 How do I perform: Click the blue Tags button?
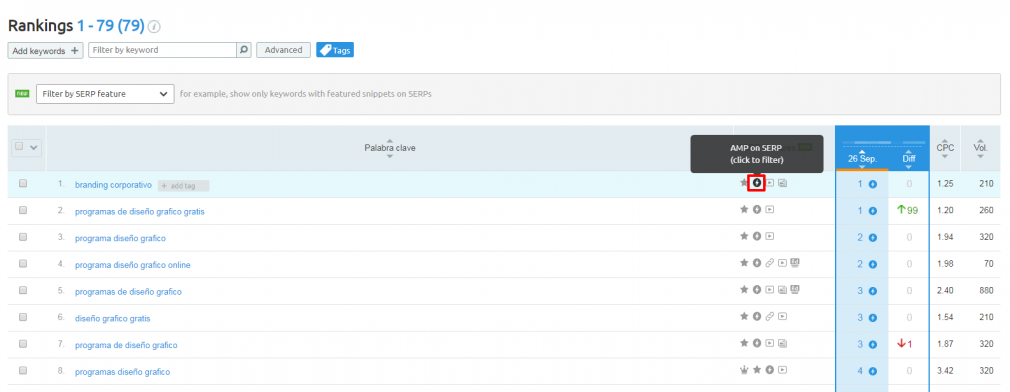(x=335, y=50)
